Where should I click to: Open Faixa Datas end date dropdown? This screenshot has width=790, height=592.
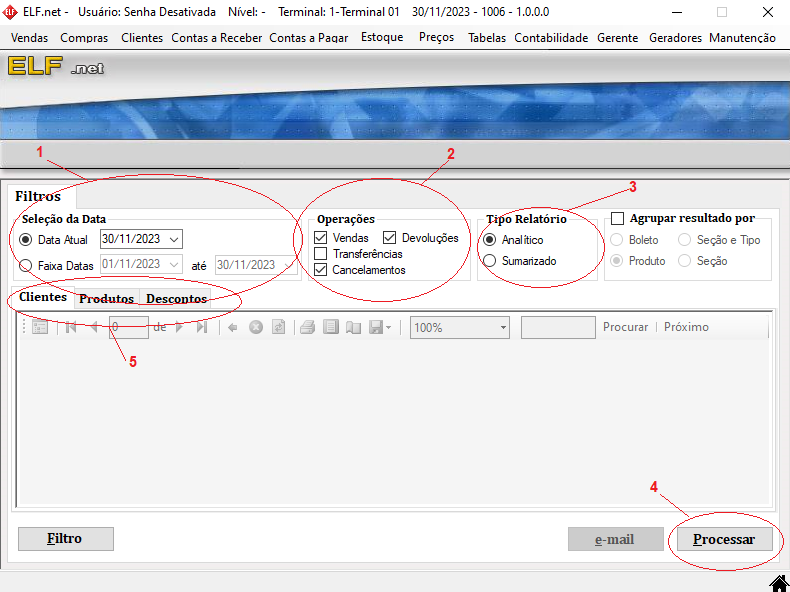click(288, 265)
